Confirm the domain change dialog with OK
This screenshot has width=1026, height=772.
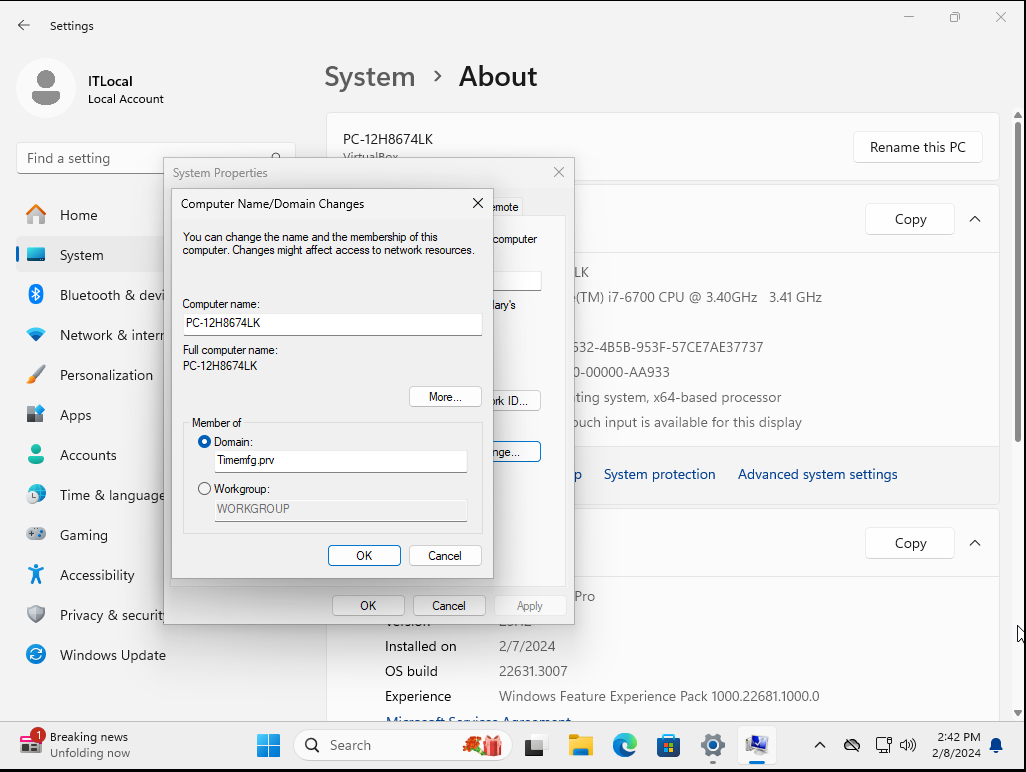364,555
